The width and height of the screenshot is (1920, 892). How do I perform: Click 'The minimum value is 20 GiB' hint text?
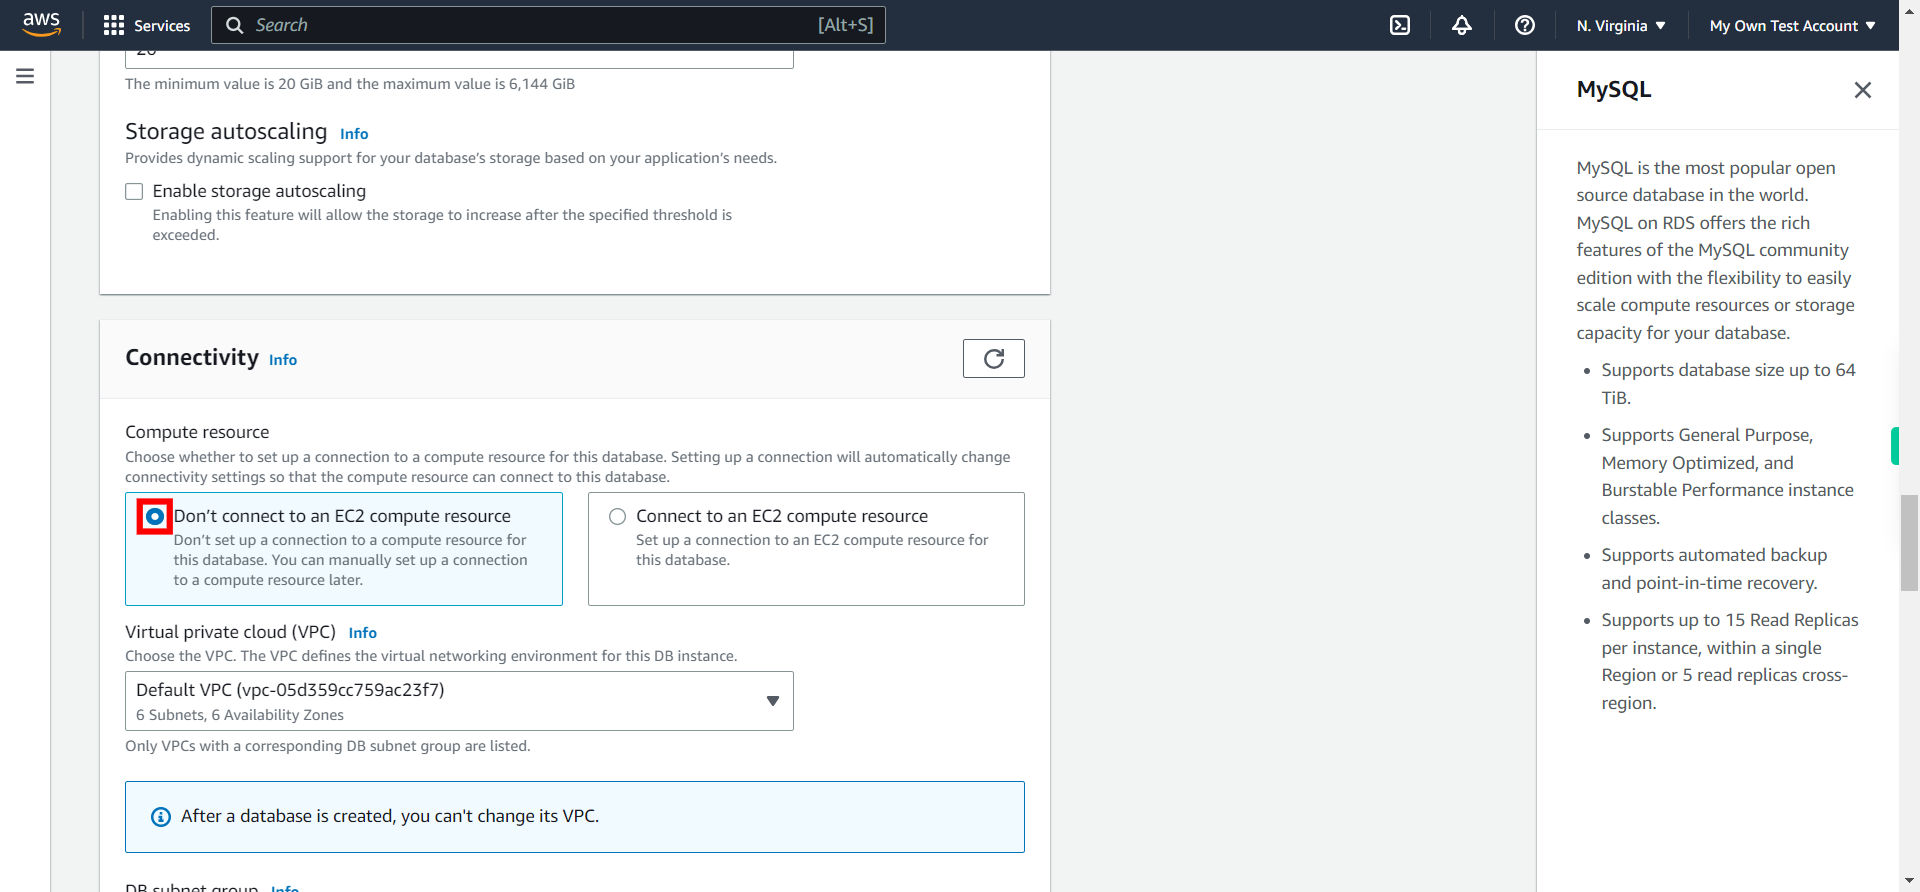350,84
